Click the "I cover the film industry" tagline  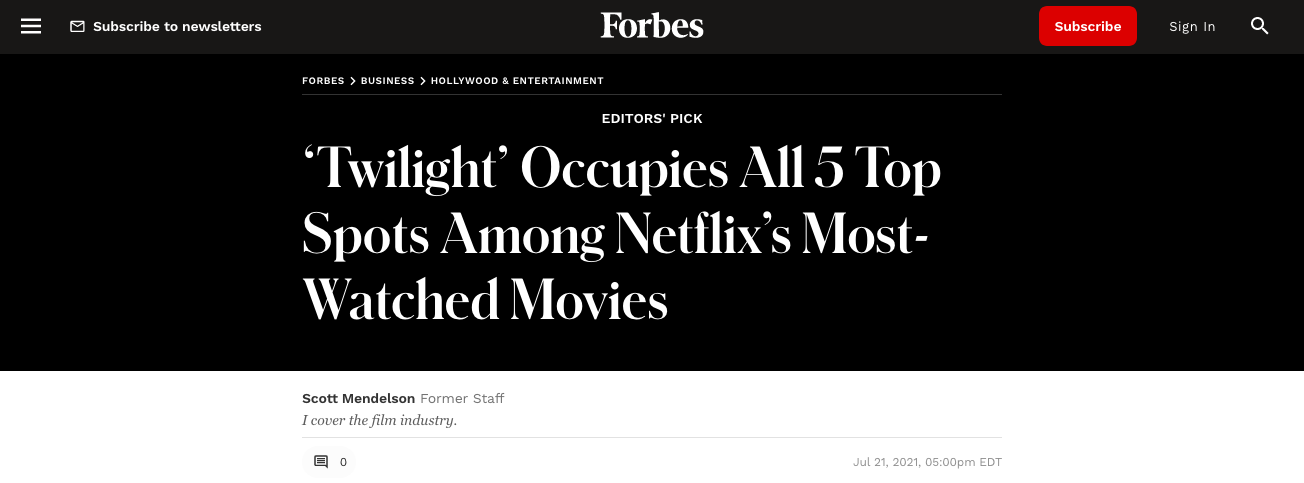(379, 420)
